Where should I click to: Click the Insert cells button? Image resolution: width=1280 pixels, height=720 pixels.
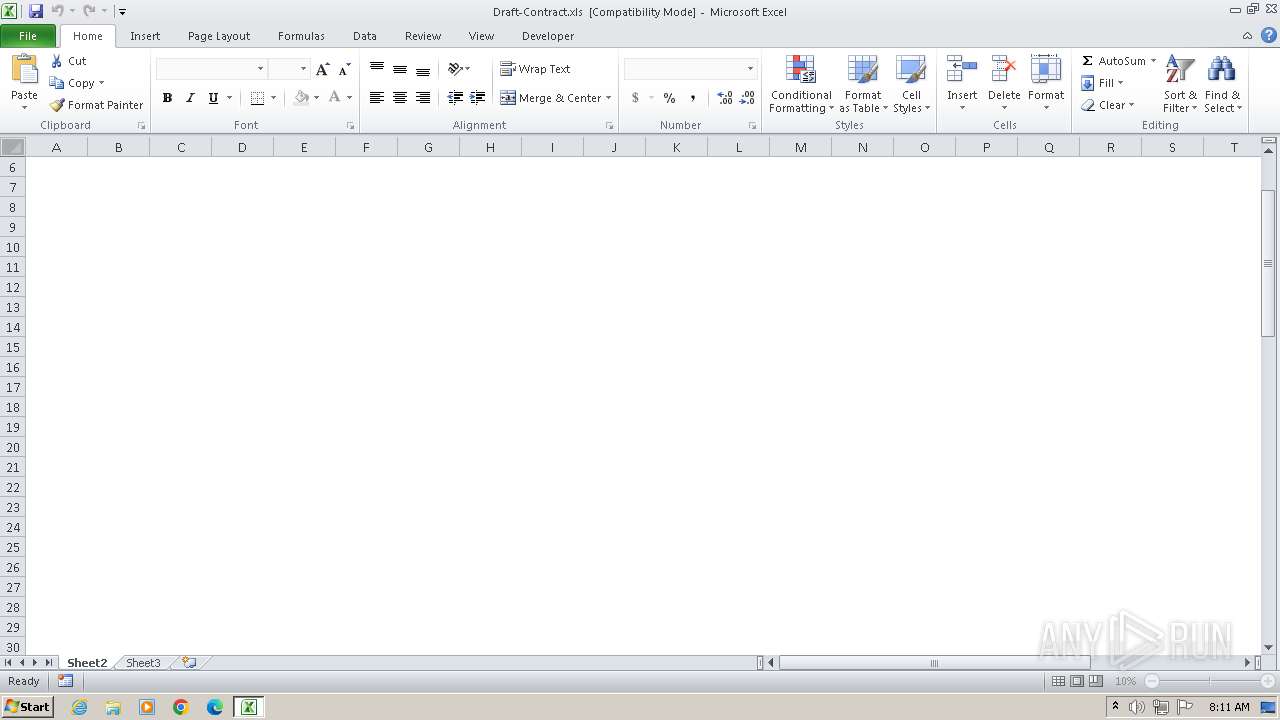[962, 85]
